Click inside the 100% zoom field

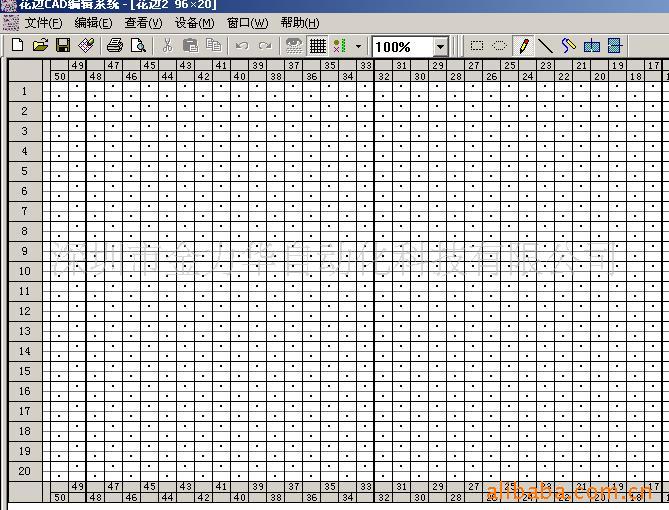coord(403,47)
